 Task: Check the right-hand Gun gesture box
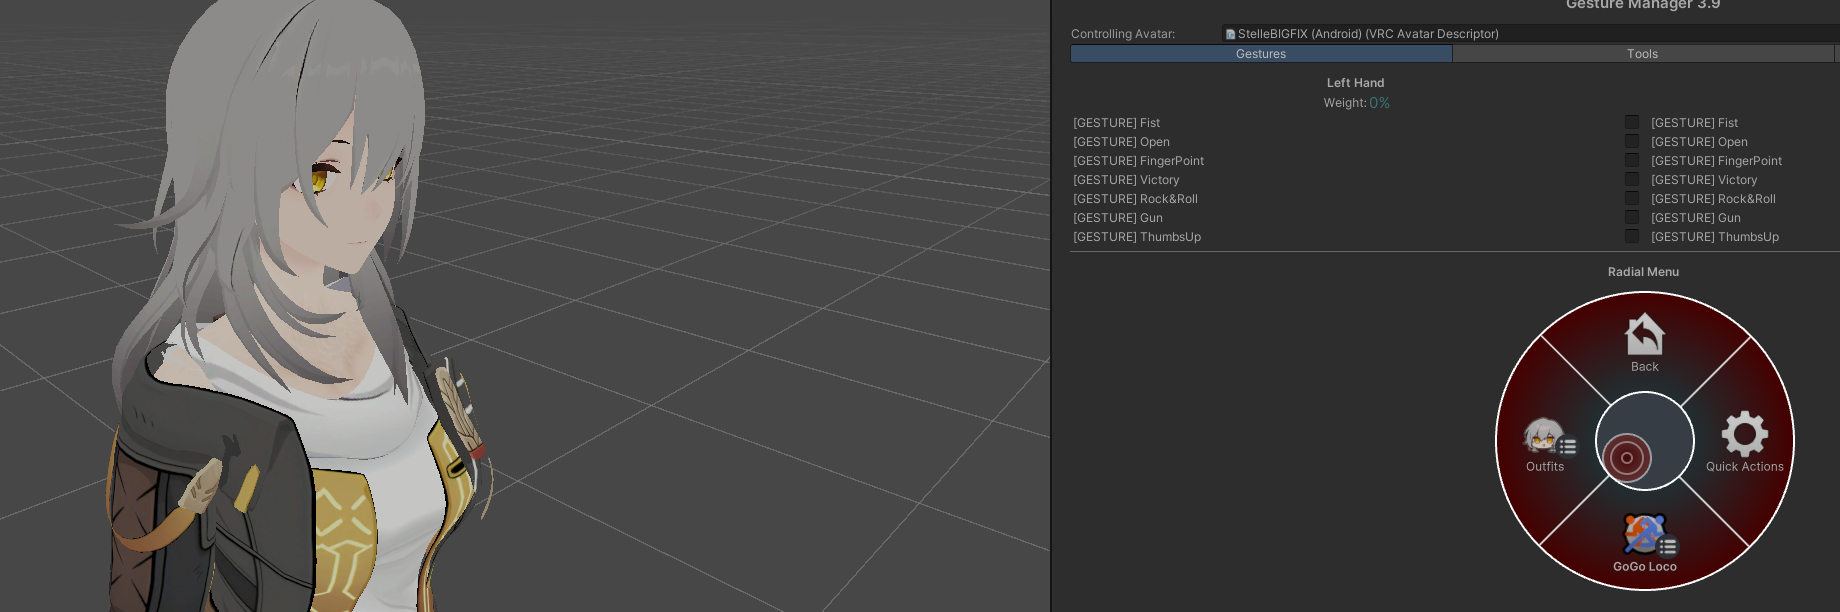(1632, 217)
